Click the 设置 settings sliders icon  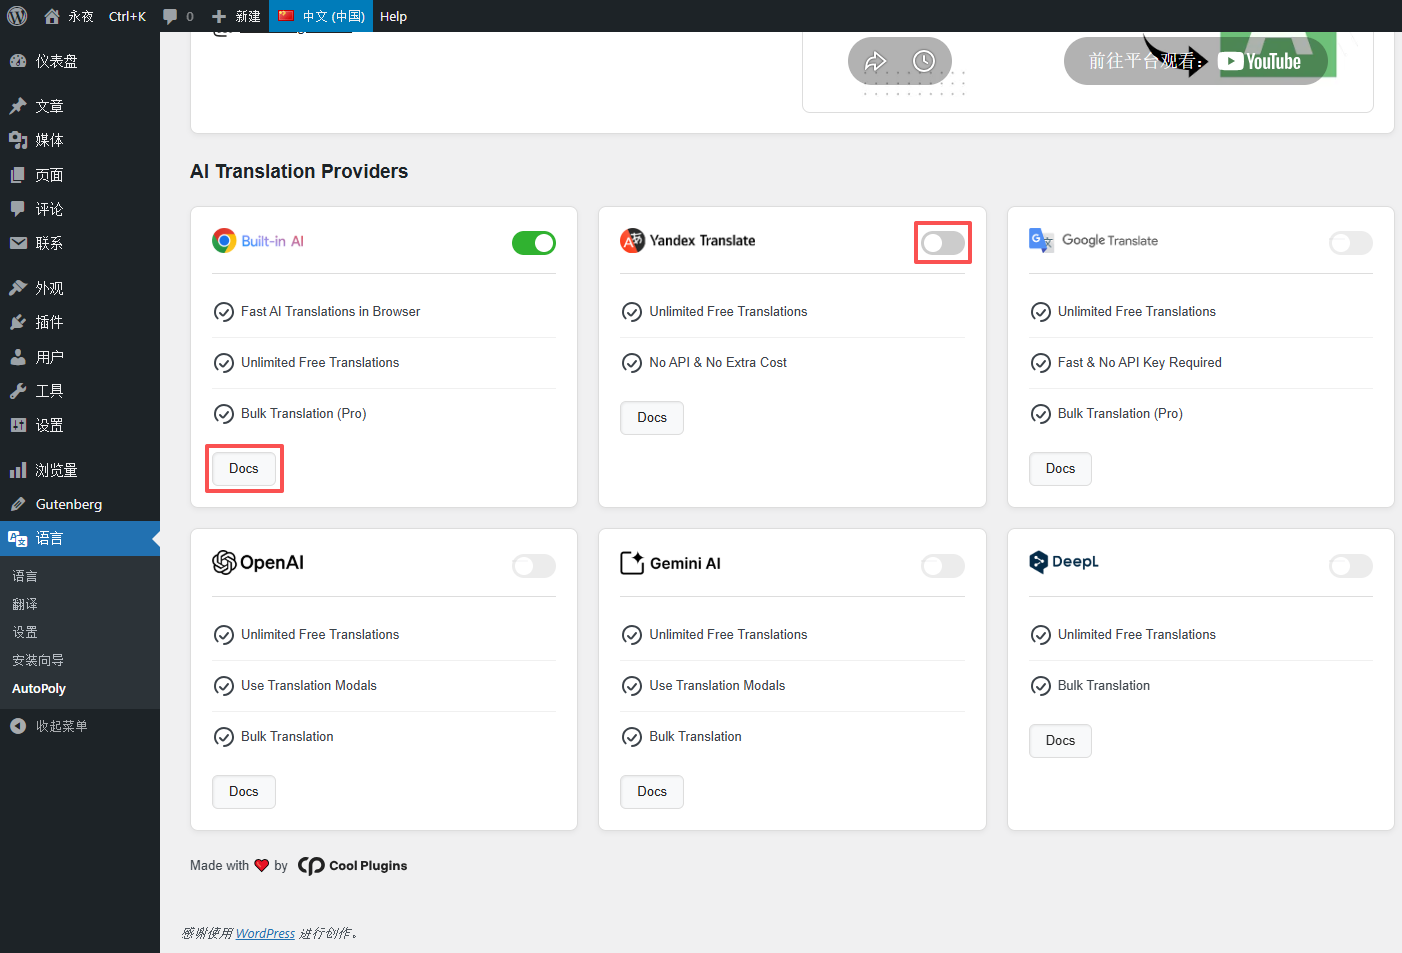[x=18, y=425]
